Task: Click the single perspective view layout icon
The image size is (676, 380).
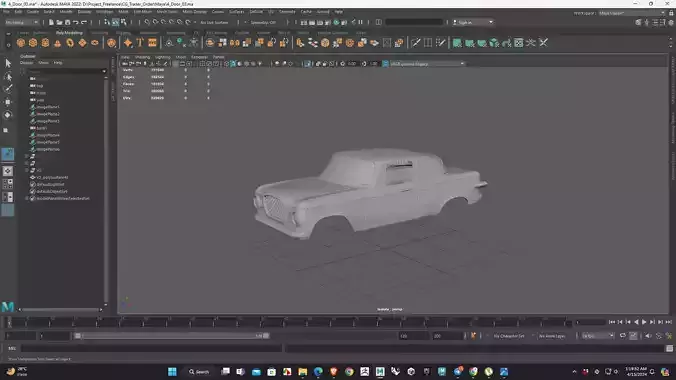Action: (x=8, y=171)
